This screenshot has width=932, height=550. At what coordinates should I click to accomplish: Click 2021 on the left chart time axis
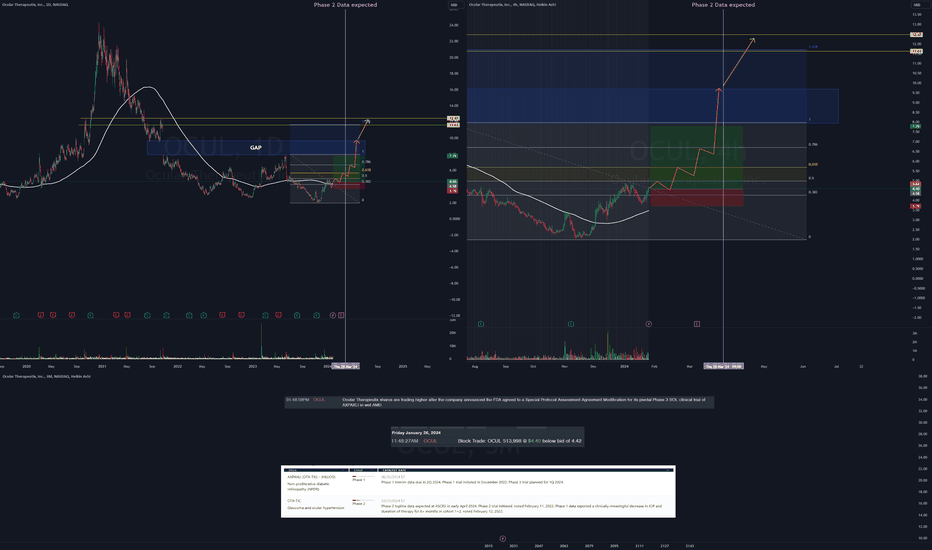pos(102,366)
